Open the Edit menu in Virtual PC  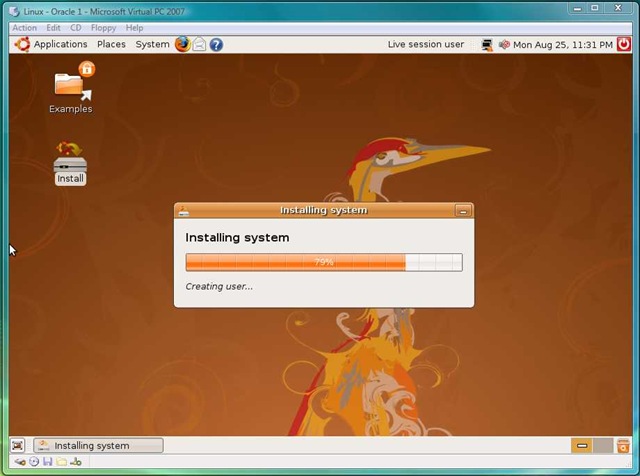[53, 28]
